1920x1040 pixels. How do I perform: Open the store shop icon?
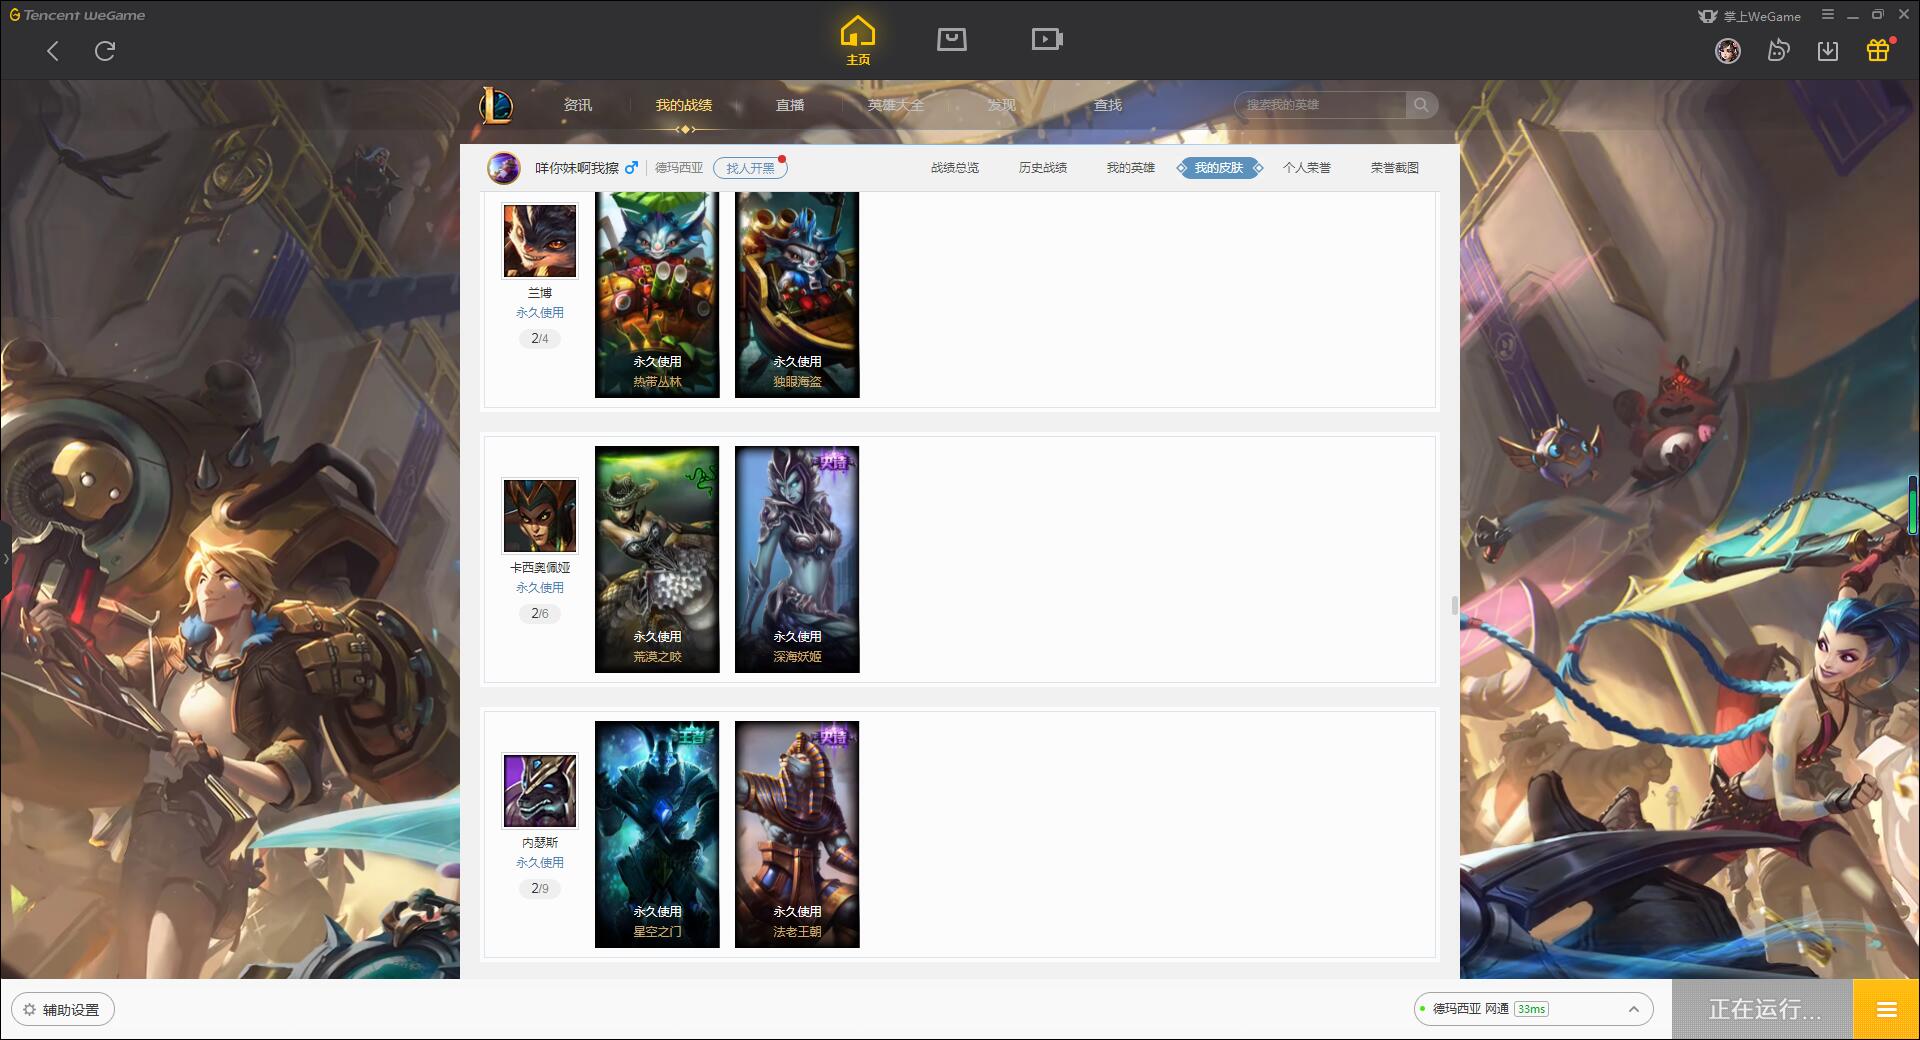(x=952, y=39)
